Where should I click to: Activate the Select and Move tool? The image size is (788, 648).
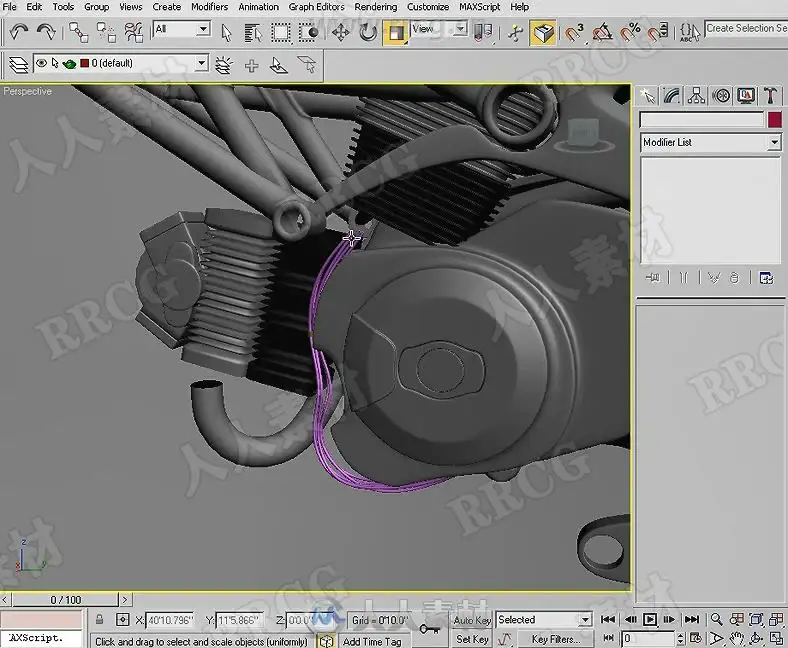point(340,33)
